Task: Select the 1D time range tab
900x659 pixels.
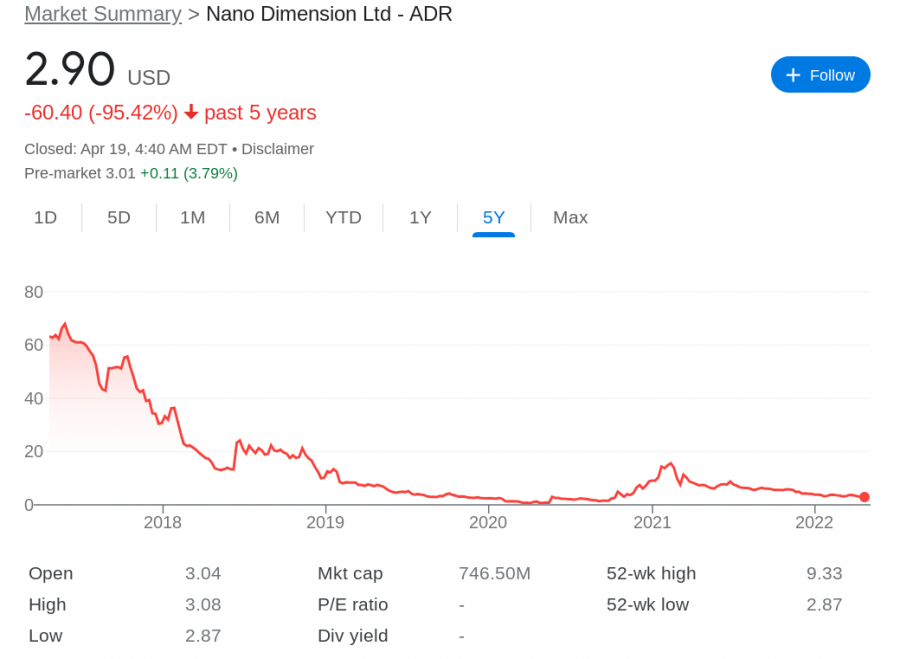Action: pos(45,218)
